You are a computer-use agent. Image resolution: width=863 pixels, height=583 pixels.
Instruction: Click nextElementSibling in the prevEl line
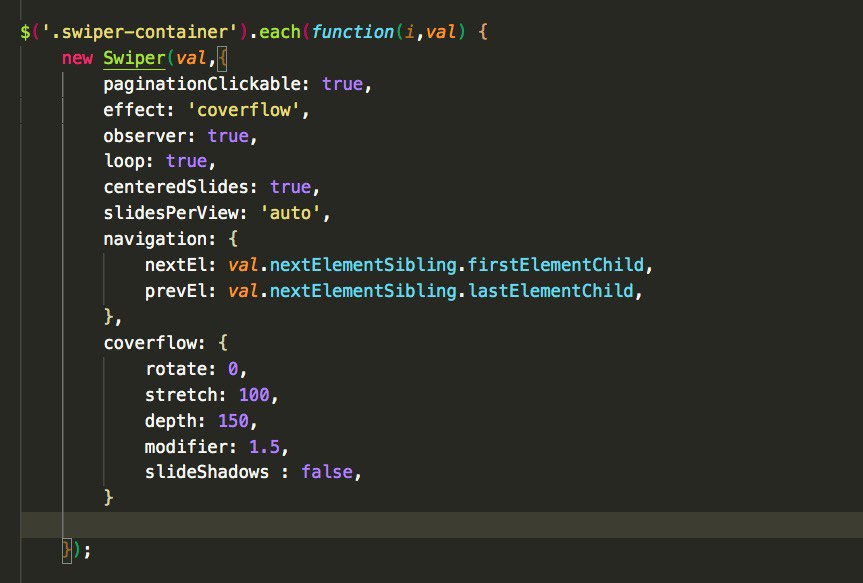pyautogui.click(x=363, y=291)
